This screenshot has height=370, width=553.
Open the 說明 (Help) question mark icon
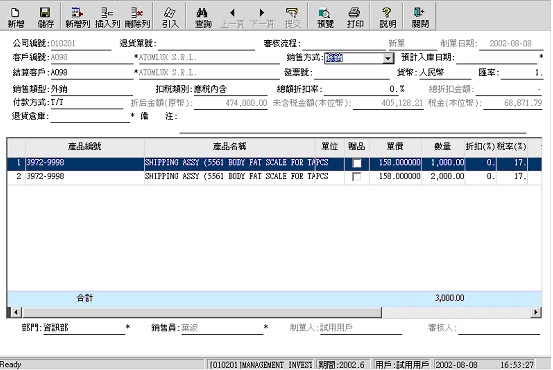(x=387, y=16)
